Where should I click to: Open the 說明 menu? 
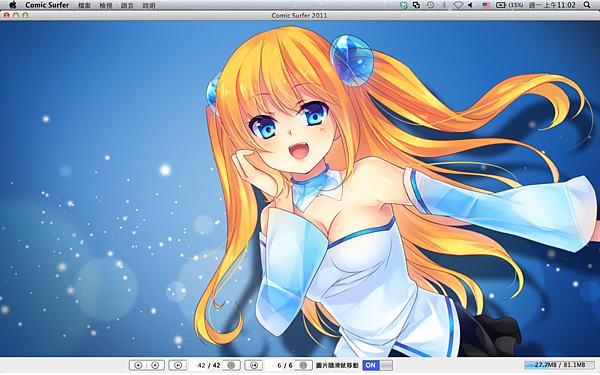pos(149,5)
